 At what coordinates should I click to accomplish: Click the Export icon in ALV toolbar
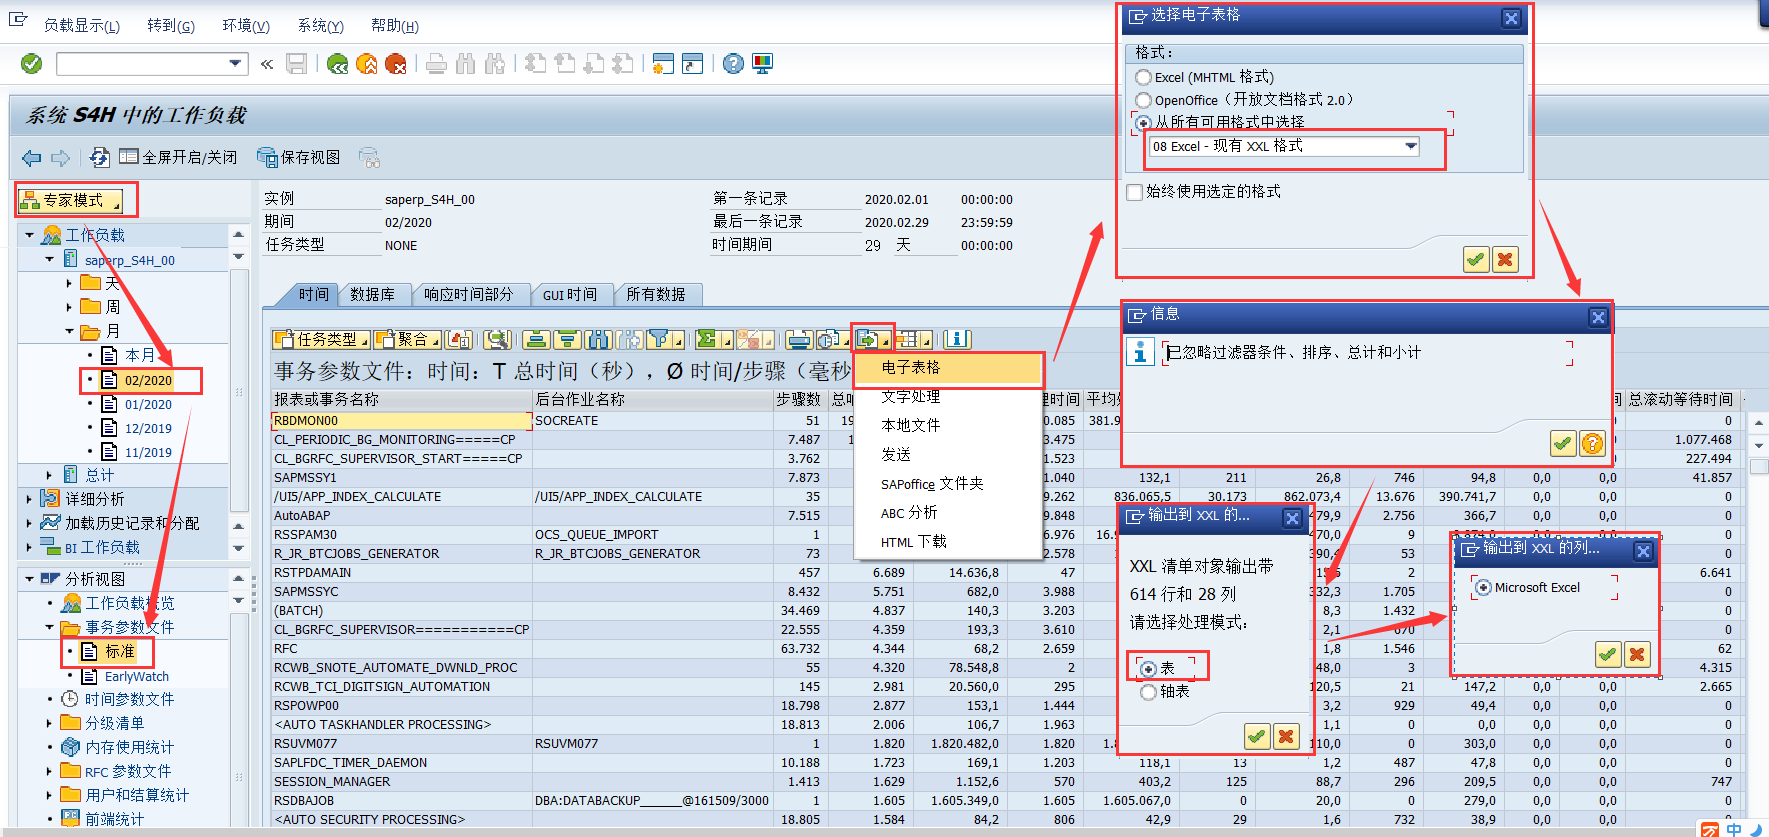point(867,340)
